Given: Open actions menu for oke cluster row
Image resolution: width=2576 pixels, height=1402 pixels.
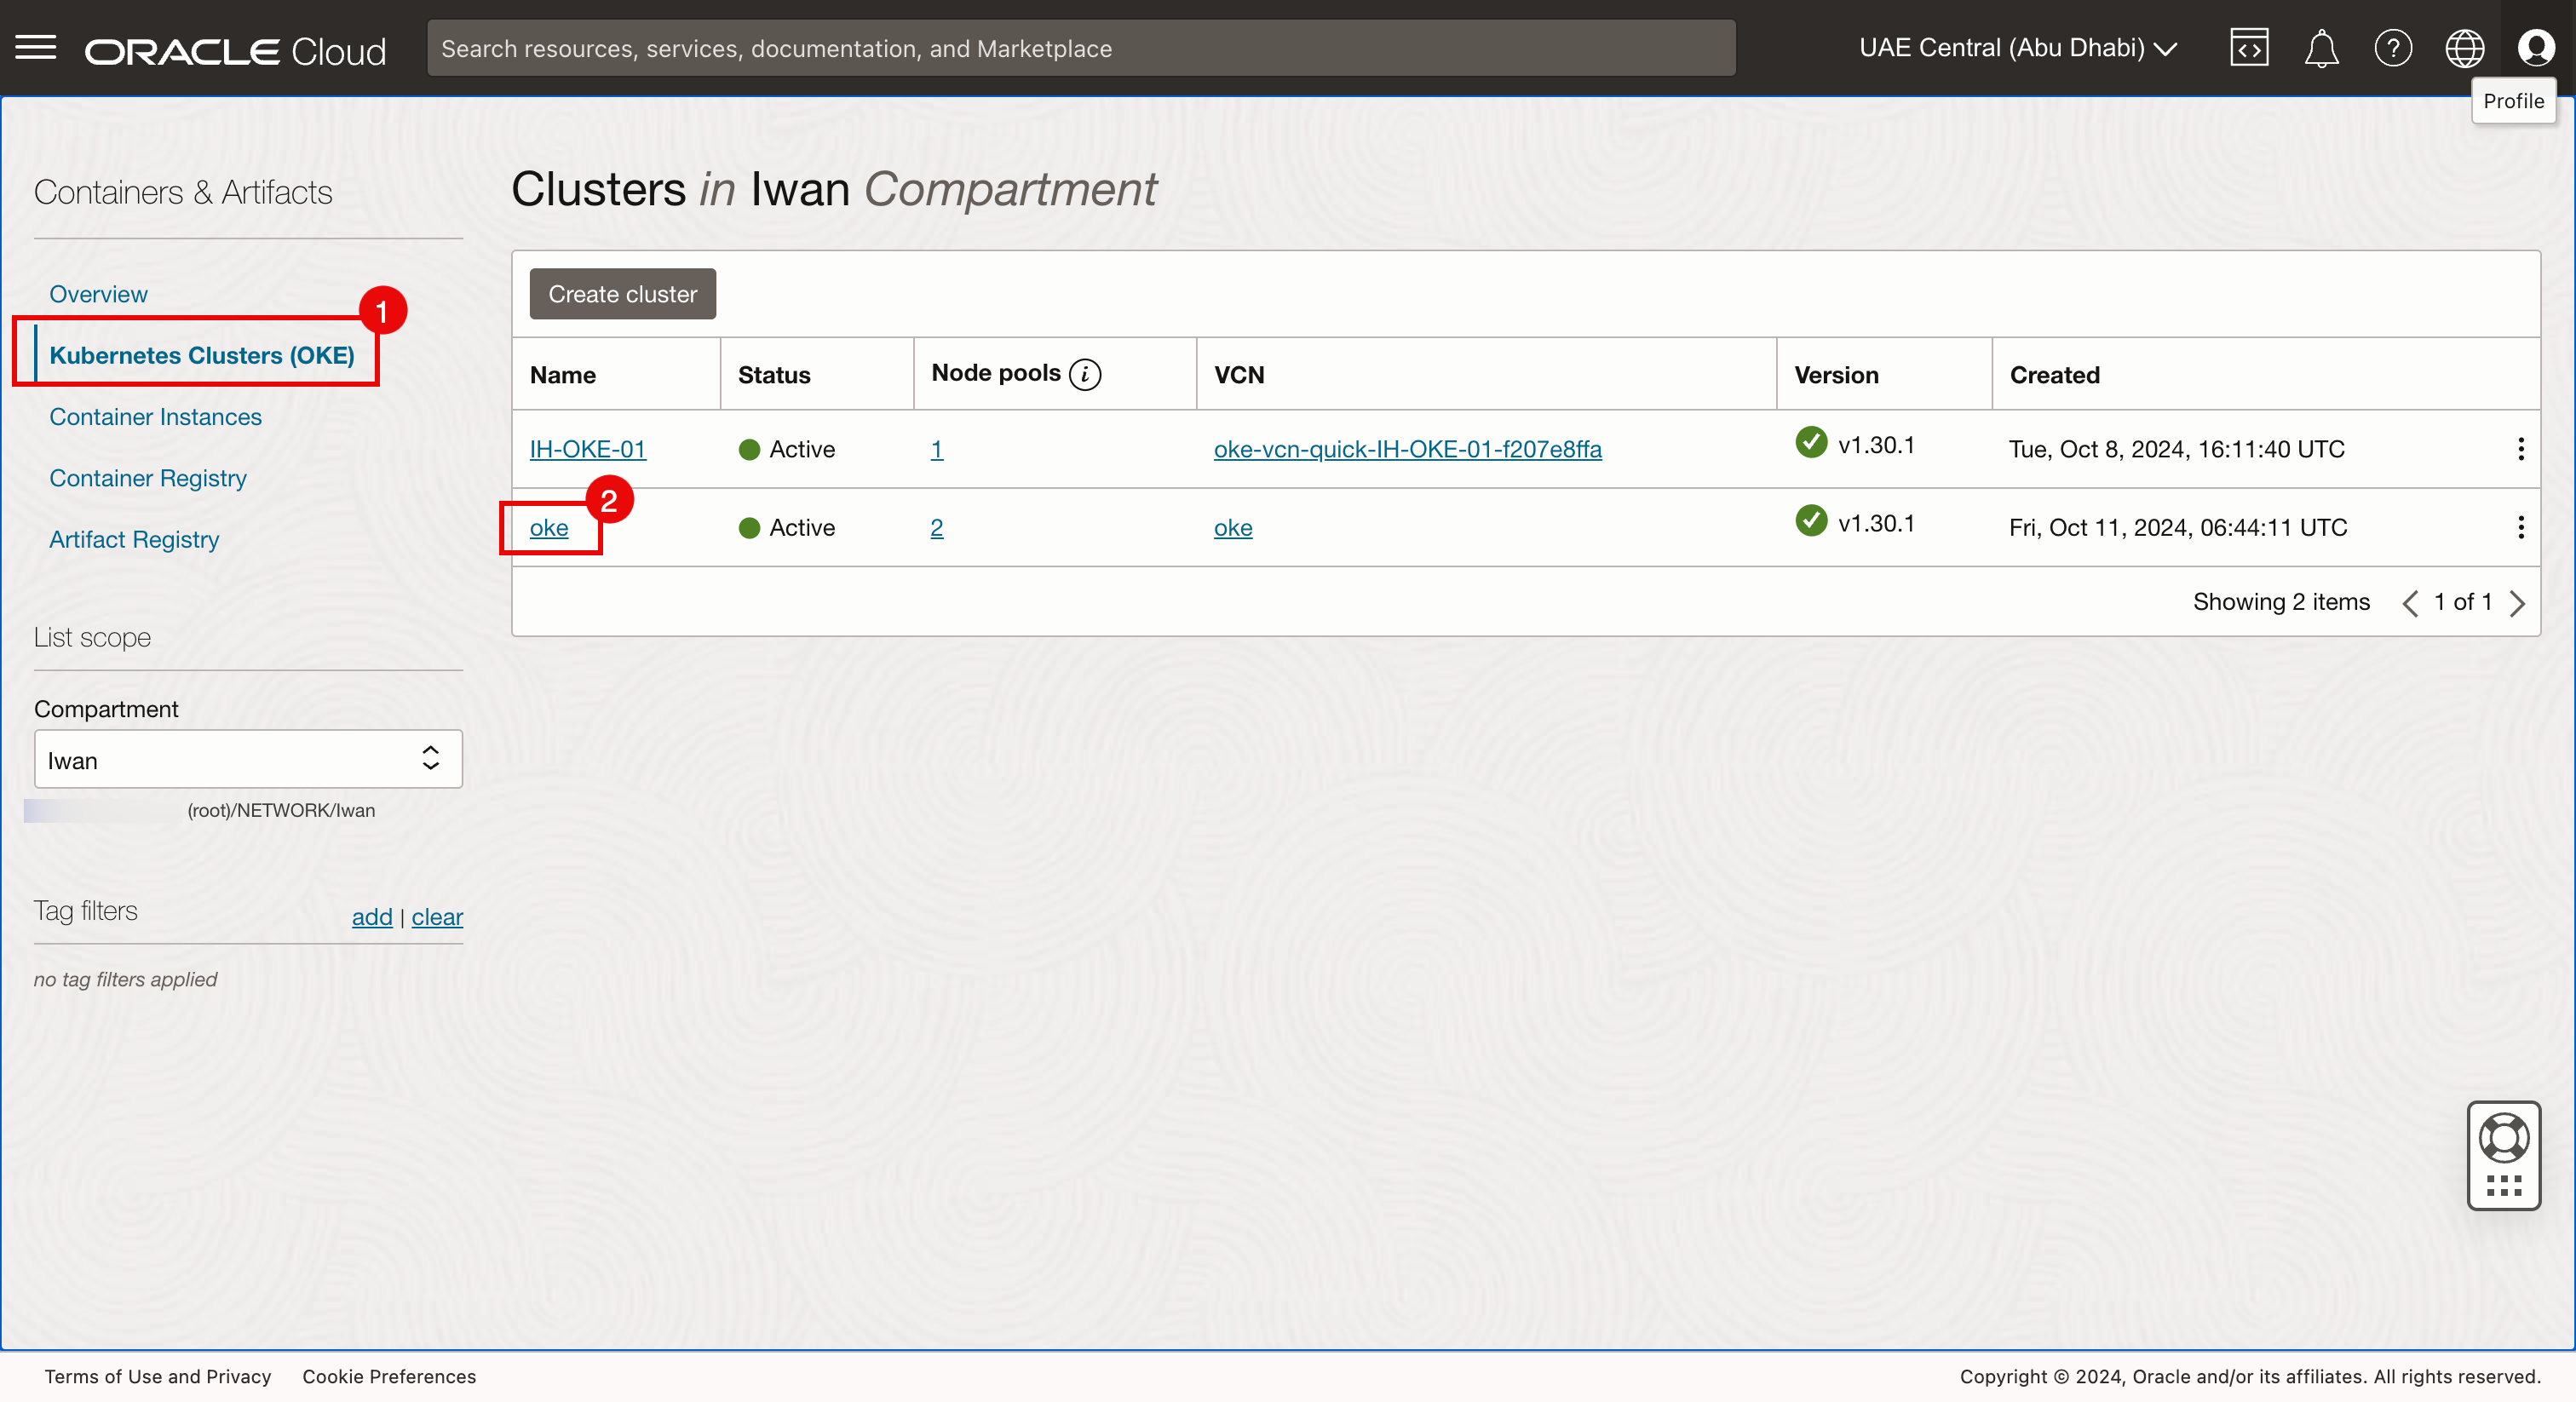Looking at the screenshot, I should (x=2520, y=527).
